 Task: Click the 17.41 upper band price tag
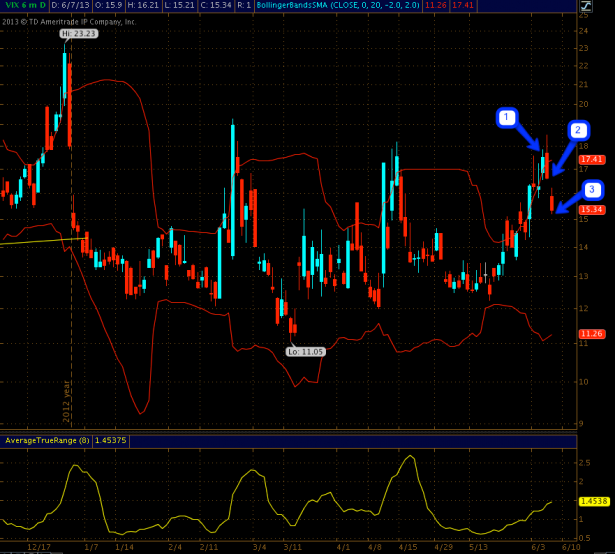tap(590, 159)
